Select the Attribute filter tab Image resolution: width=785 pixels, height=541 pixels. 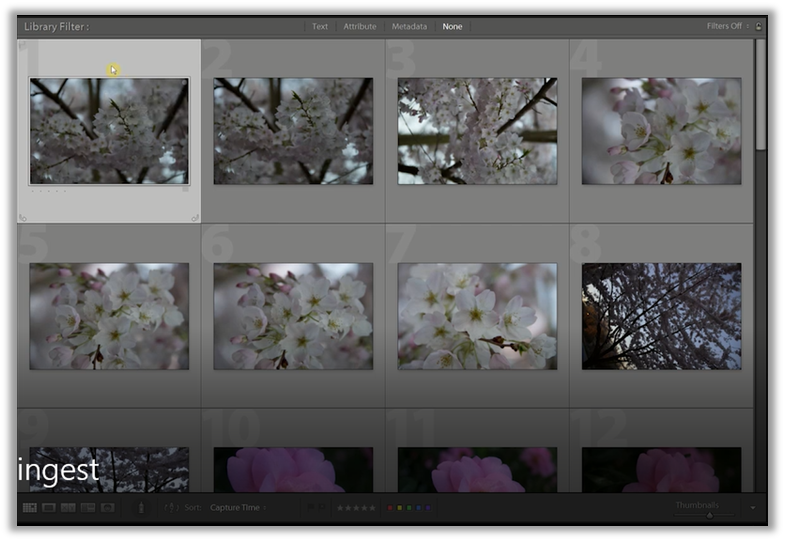(359, 27)
